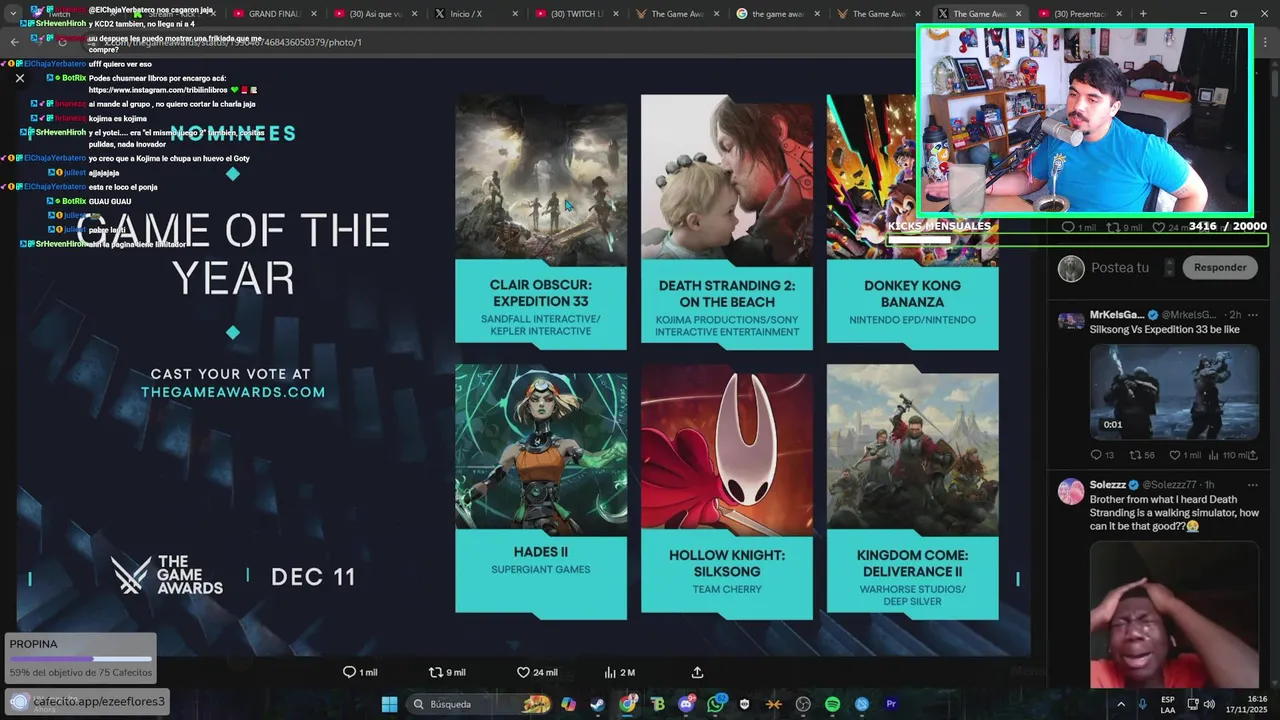This screenshot has height=720, width=1280.
Task: Click the microphone icon in the system tray
Action: [1142, 704]
